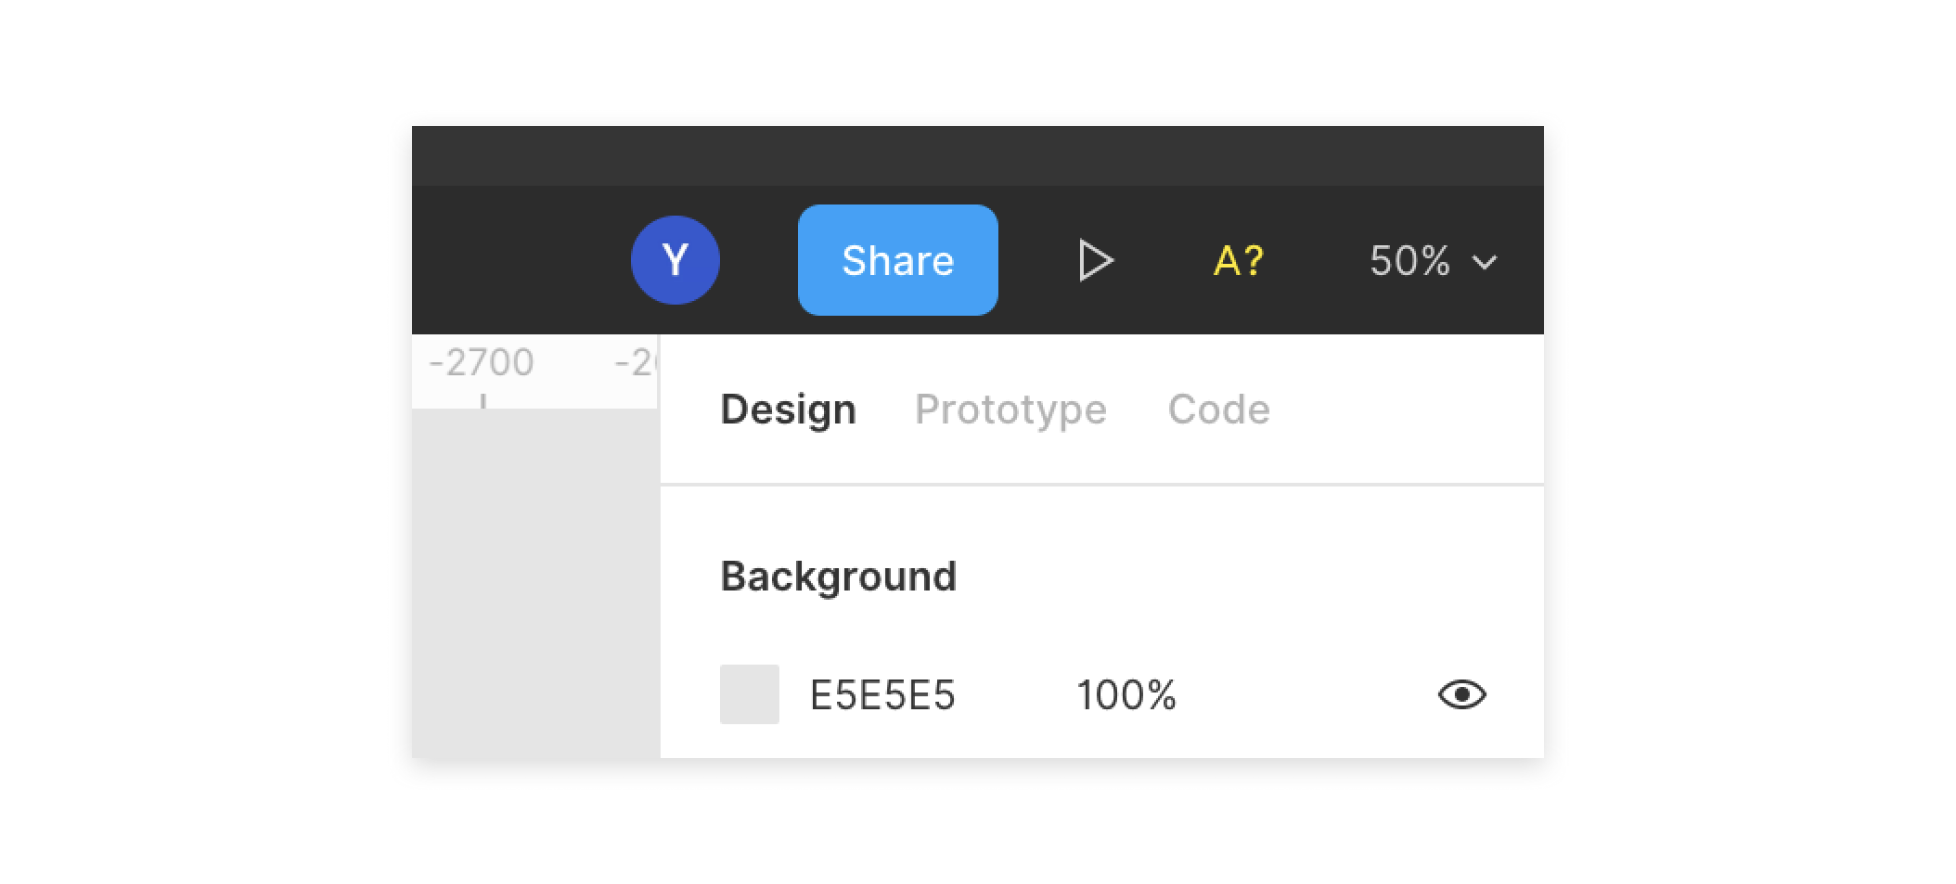Click the Share button

click(897, 260)
